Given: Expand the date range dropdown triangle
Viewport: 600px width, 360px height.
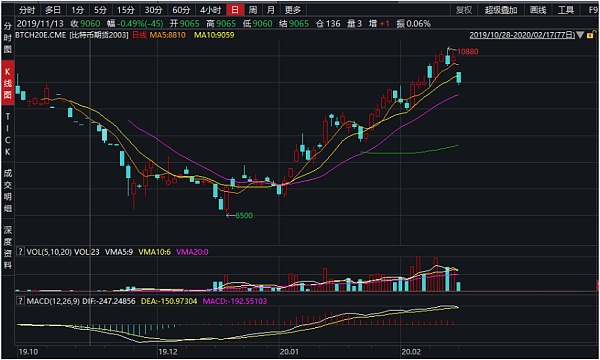Looking at the screenshot, I should tap(580, 35).
